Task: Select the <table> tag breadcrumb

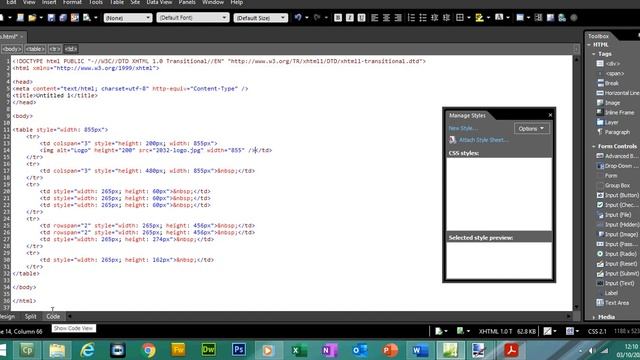Action: tap(35, 49)
